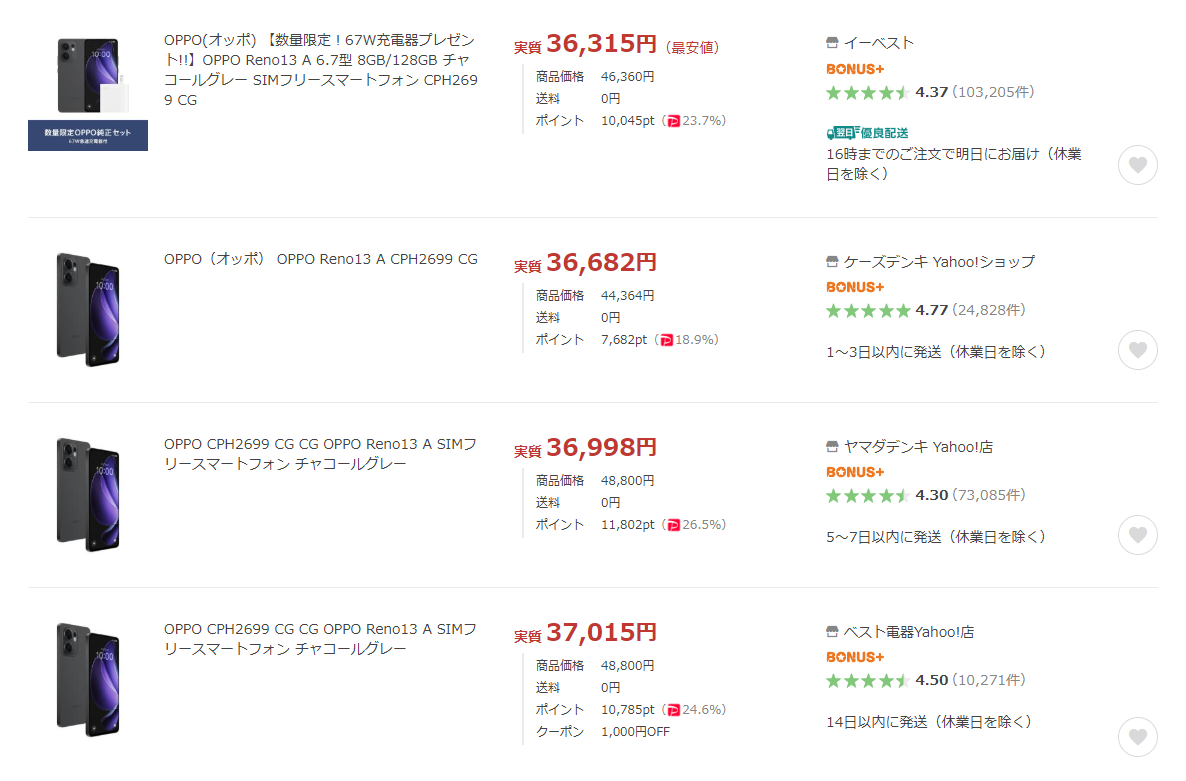
Task: Select the second listing's phone thumbnail
Action: [x=88, y=310]
